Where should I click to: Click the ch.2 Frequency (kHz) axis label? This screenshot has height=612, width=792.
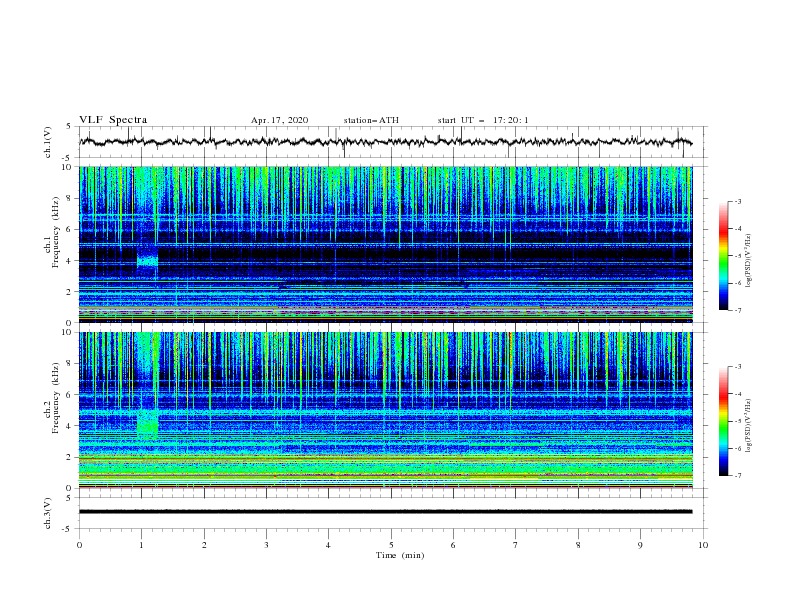(51, 398)
